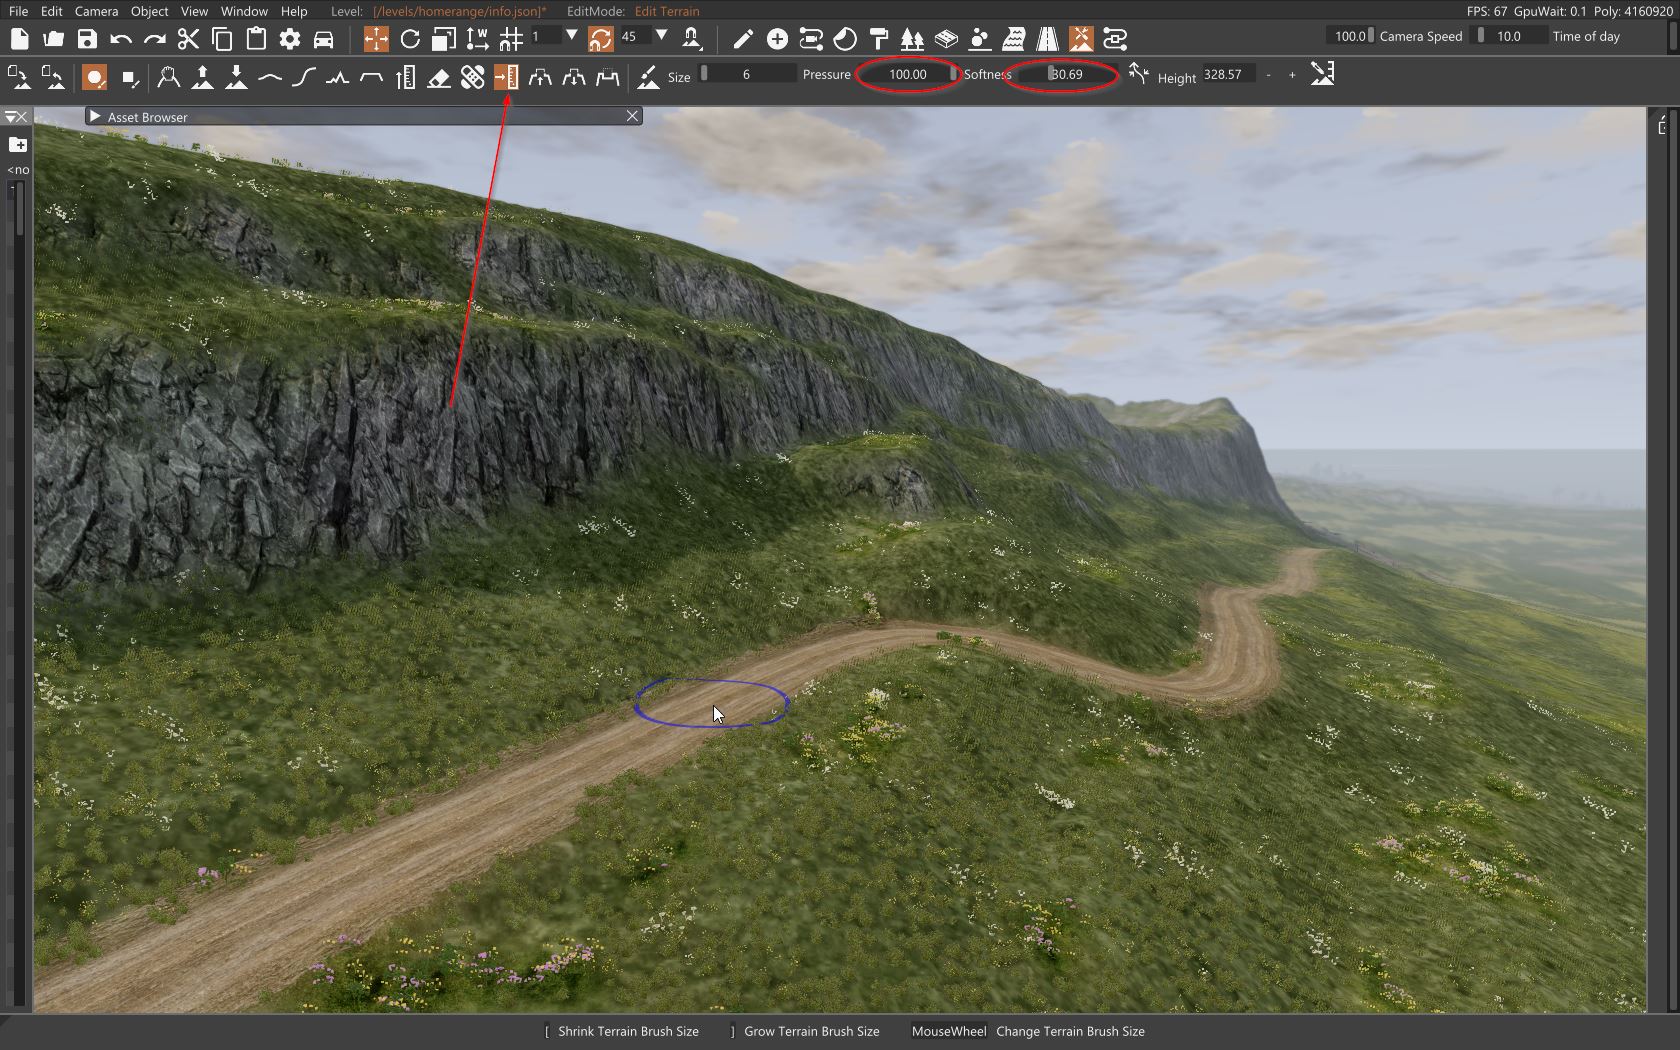The height and width of the screenshot is (1050, 1680).
Task: Click the Softness slider
Action: pyautogui.click(x=1066, y=74)
